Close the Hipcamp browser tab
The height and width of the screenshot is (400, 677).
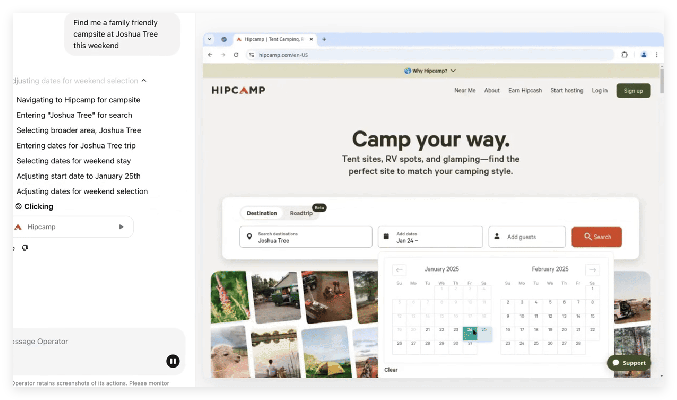tap(311, 39)
